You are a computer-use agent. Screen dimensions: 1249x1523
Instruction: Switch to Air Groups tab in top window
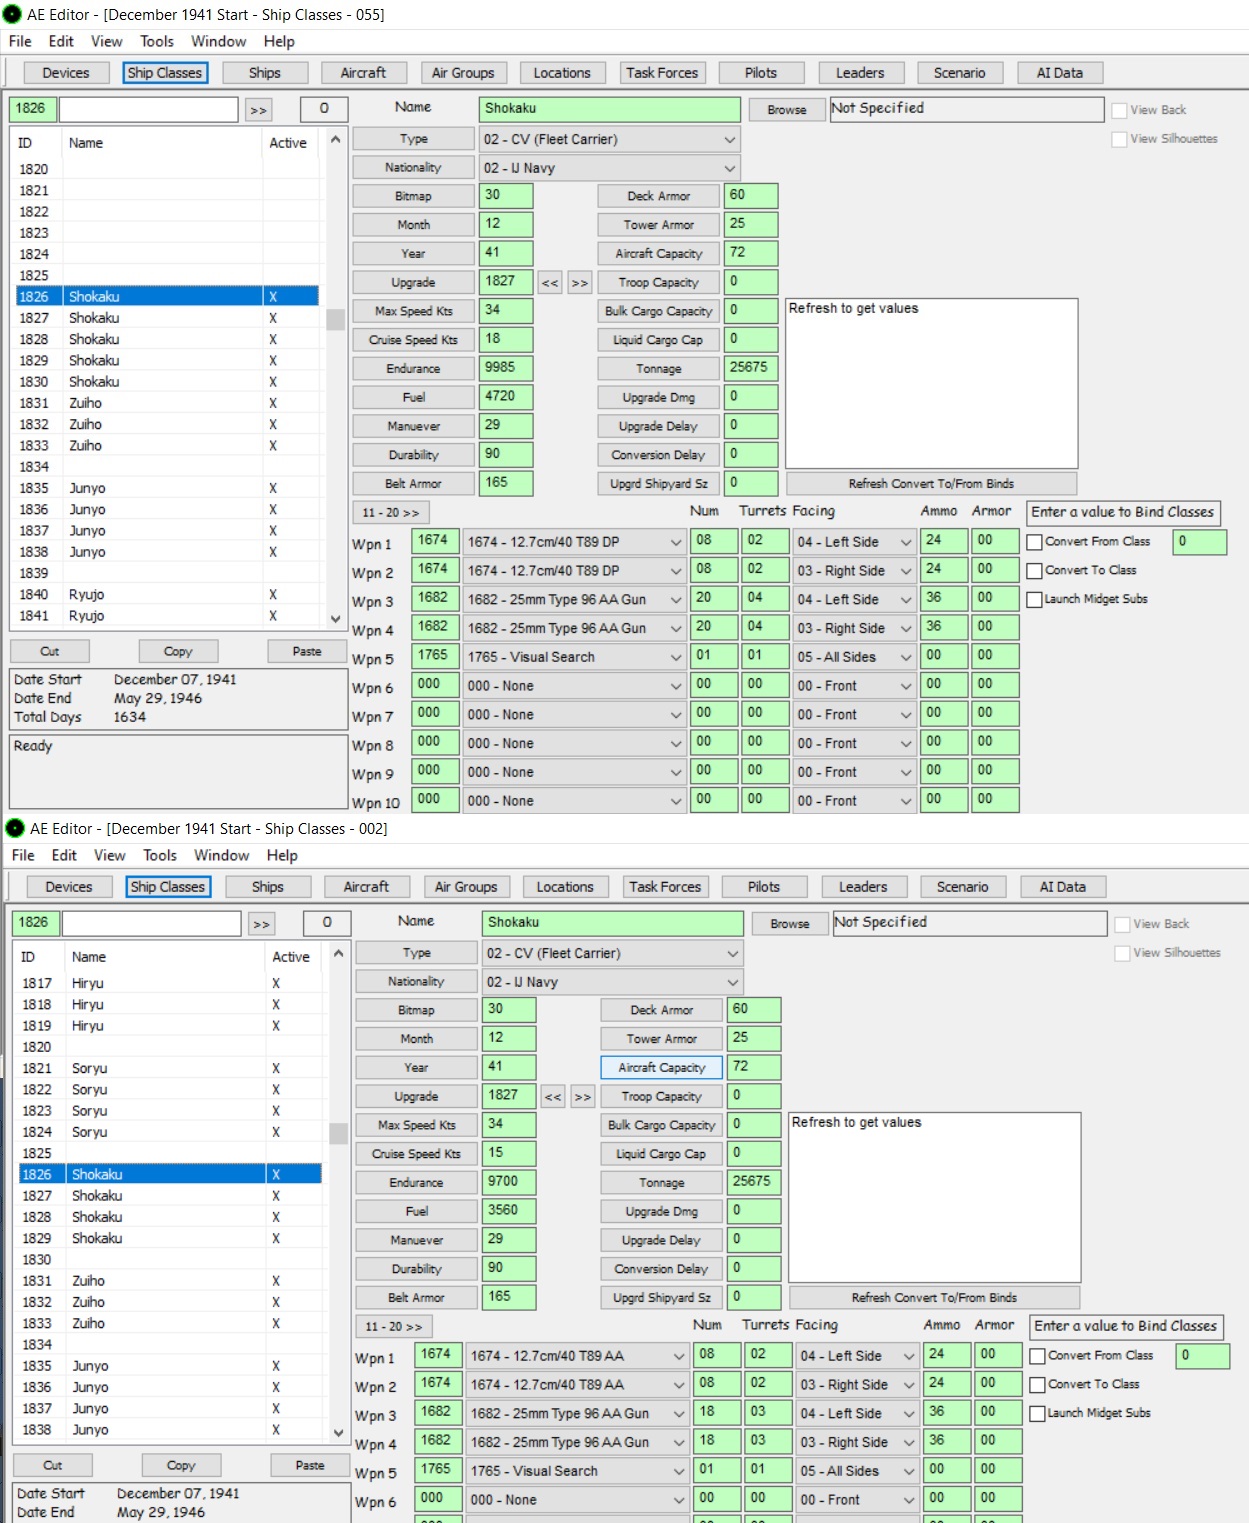pos(463,73)
